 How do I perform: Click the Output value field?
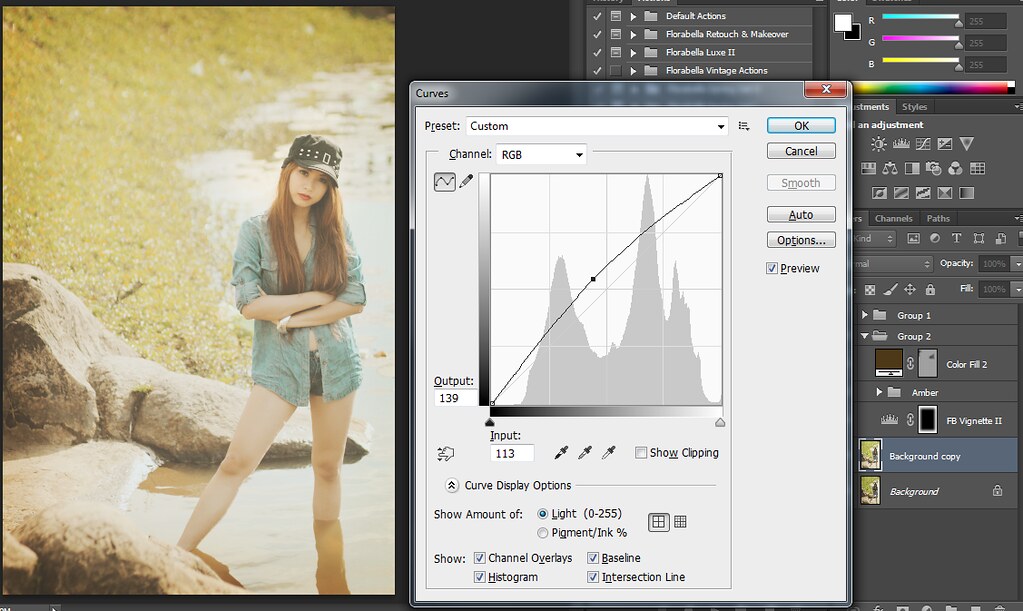click(456, 398)
